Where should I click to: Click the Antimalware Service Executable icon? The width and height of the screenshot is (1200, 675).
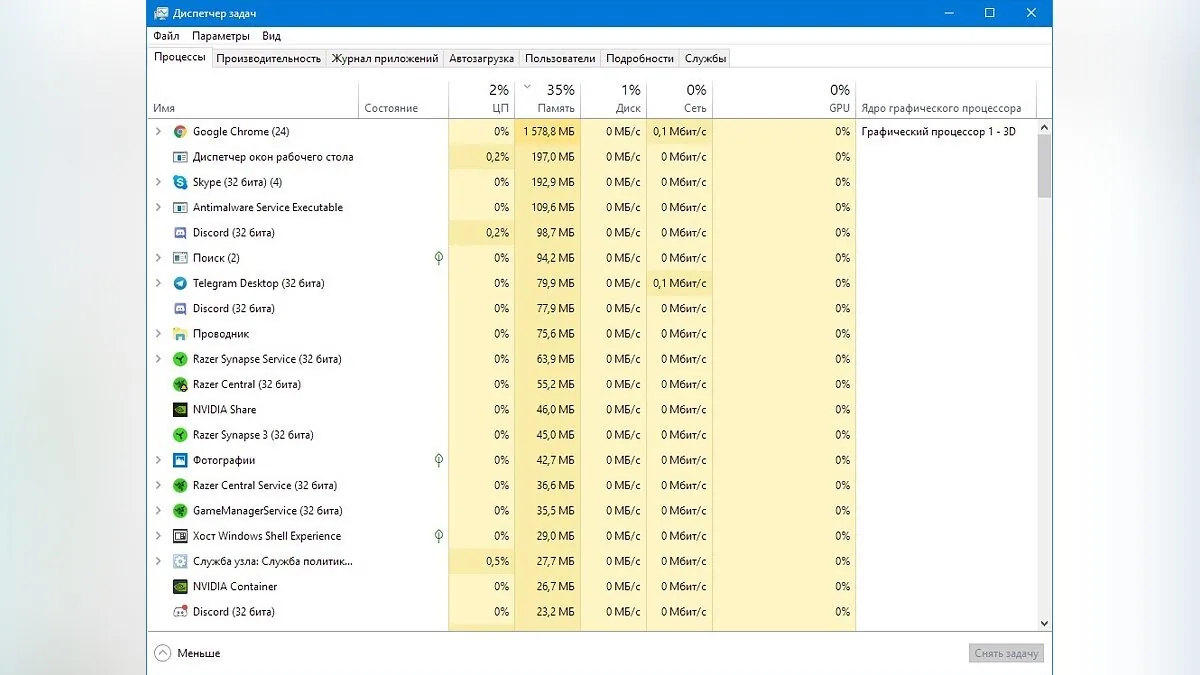180,207
